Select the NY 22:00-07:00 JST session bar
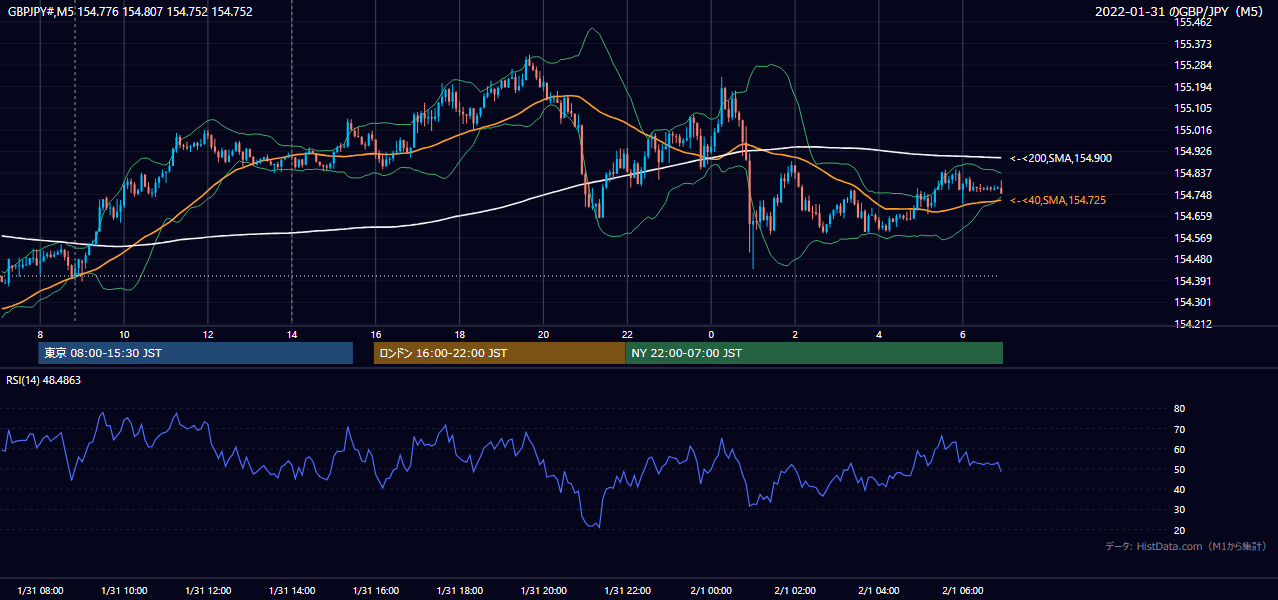This screenshot has width=1278, height=600. click(x=814, y=353)
